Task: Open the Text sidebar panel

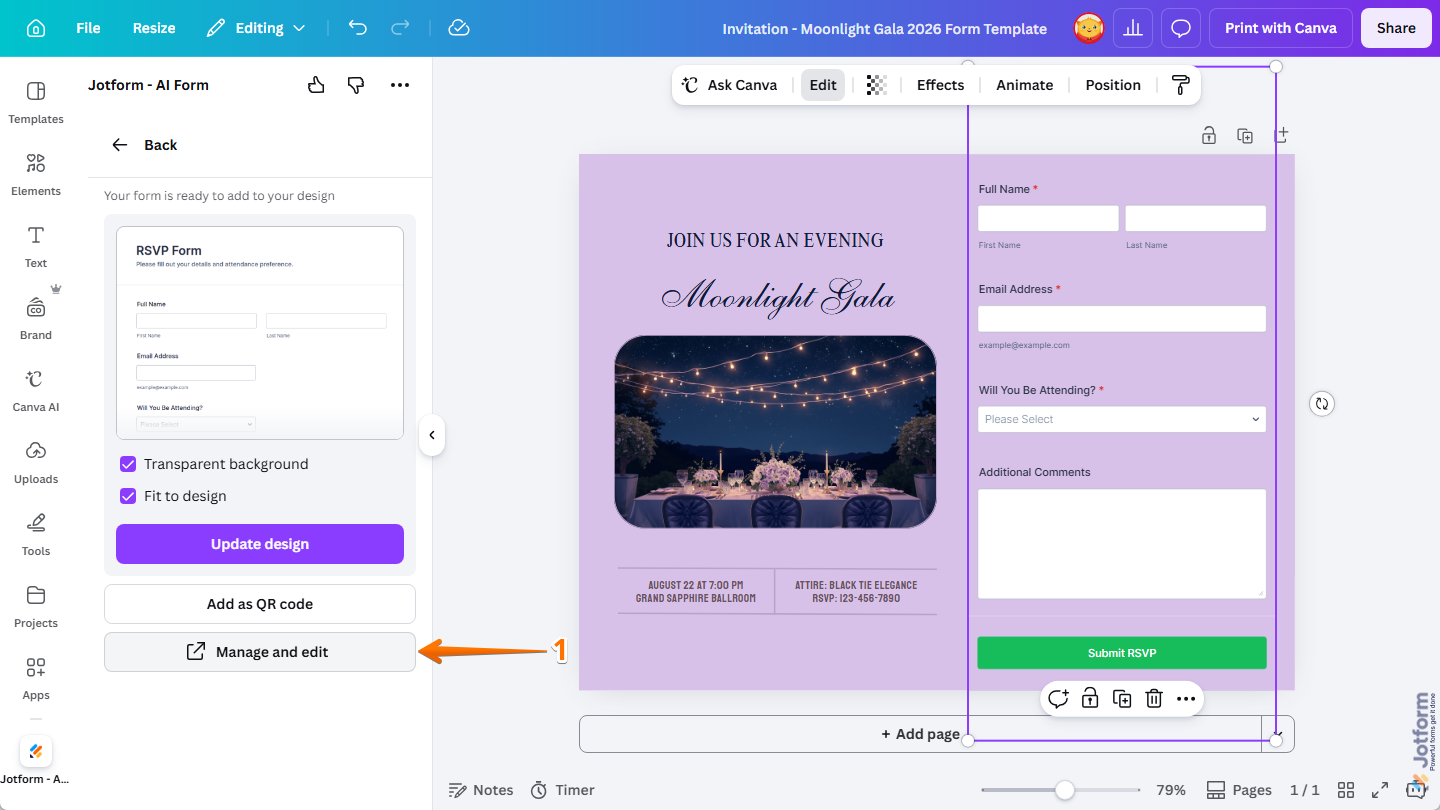Action: [36, 247]
